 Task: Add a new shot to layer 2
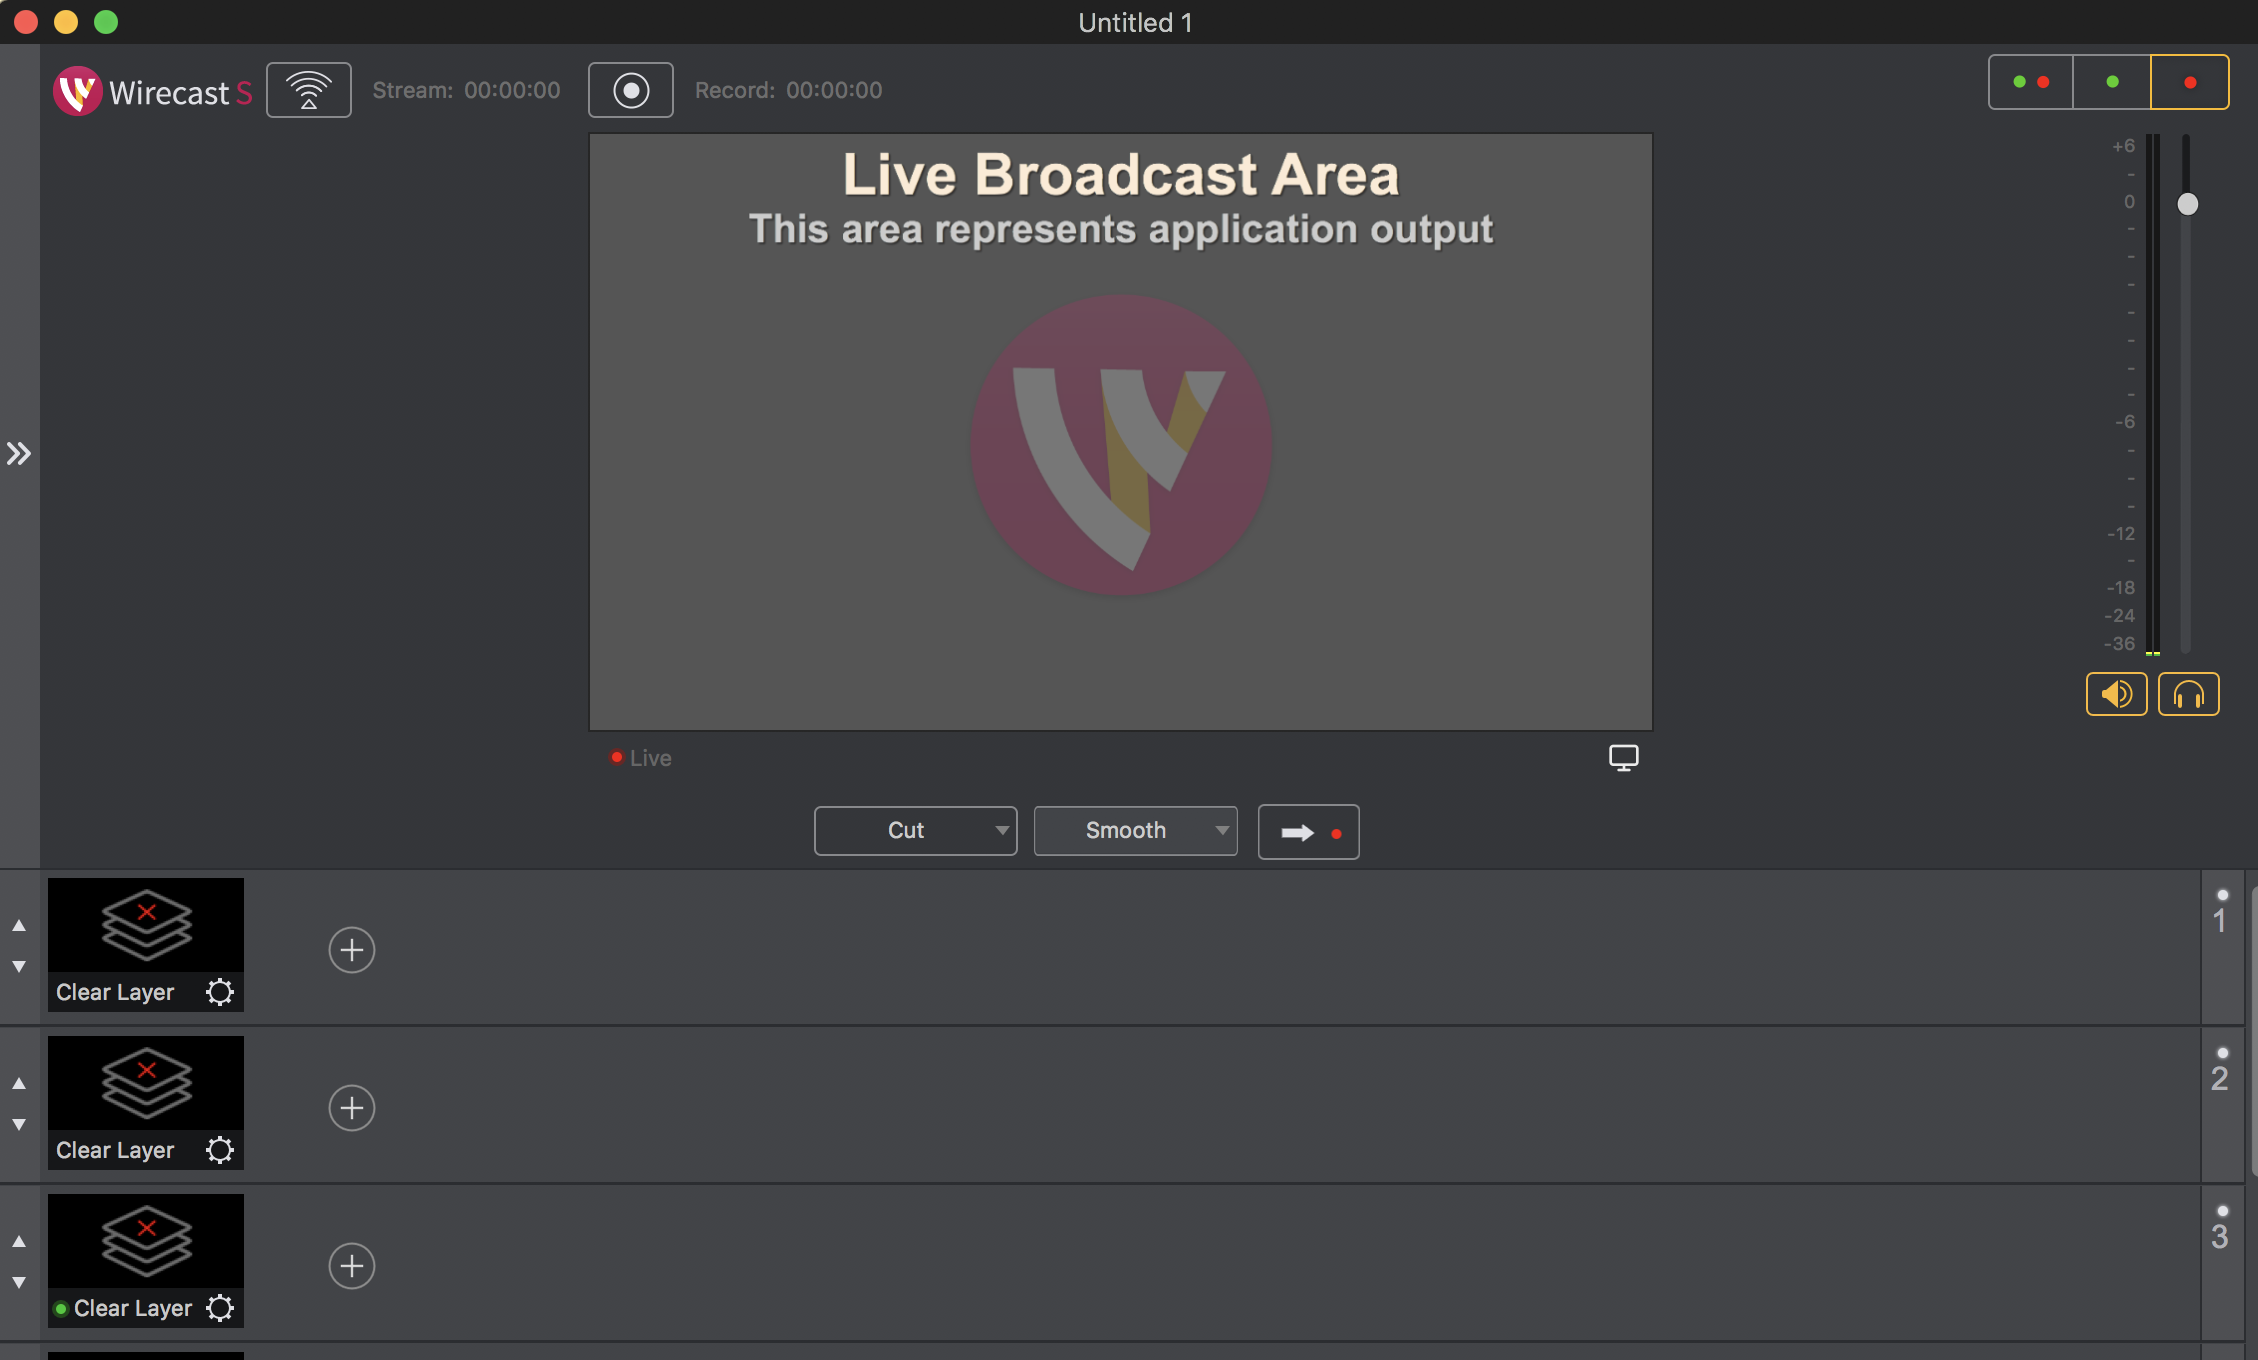click(x=351, y=1107)
